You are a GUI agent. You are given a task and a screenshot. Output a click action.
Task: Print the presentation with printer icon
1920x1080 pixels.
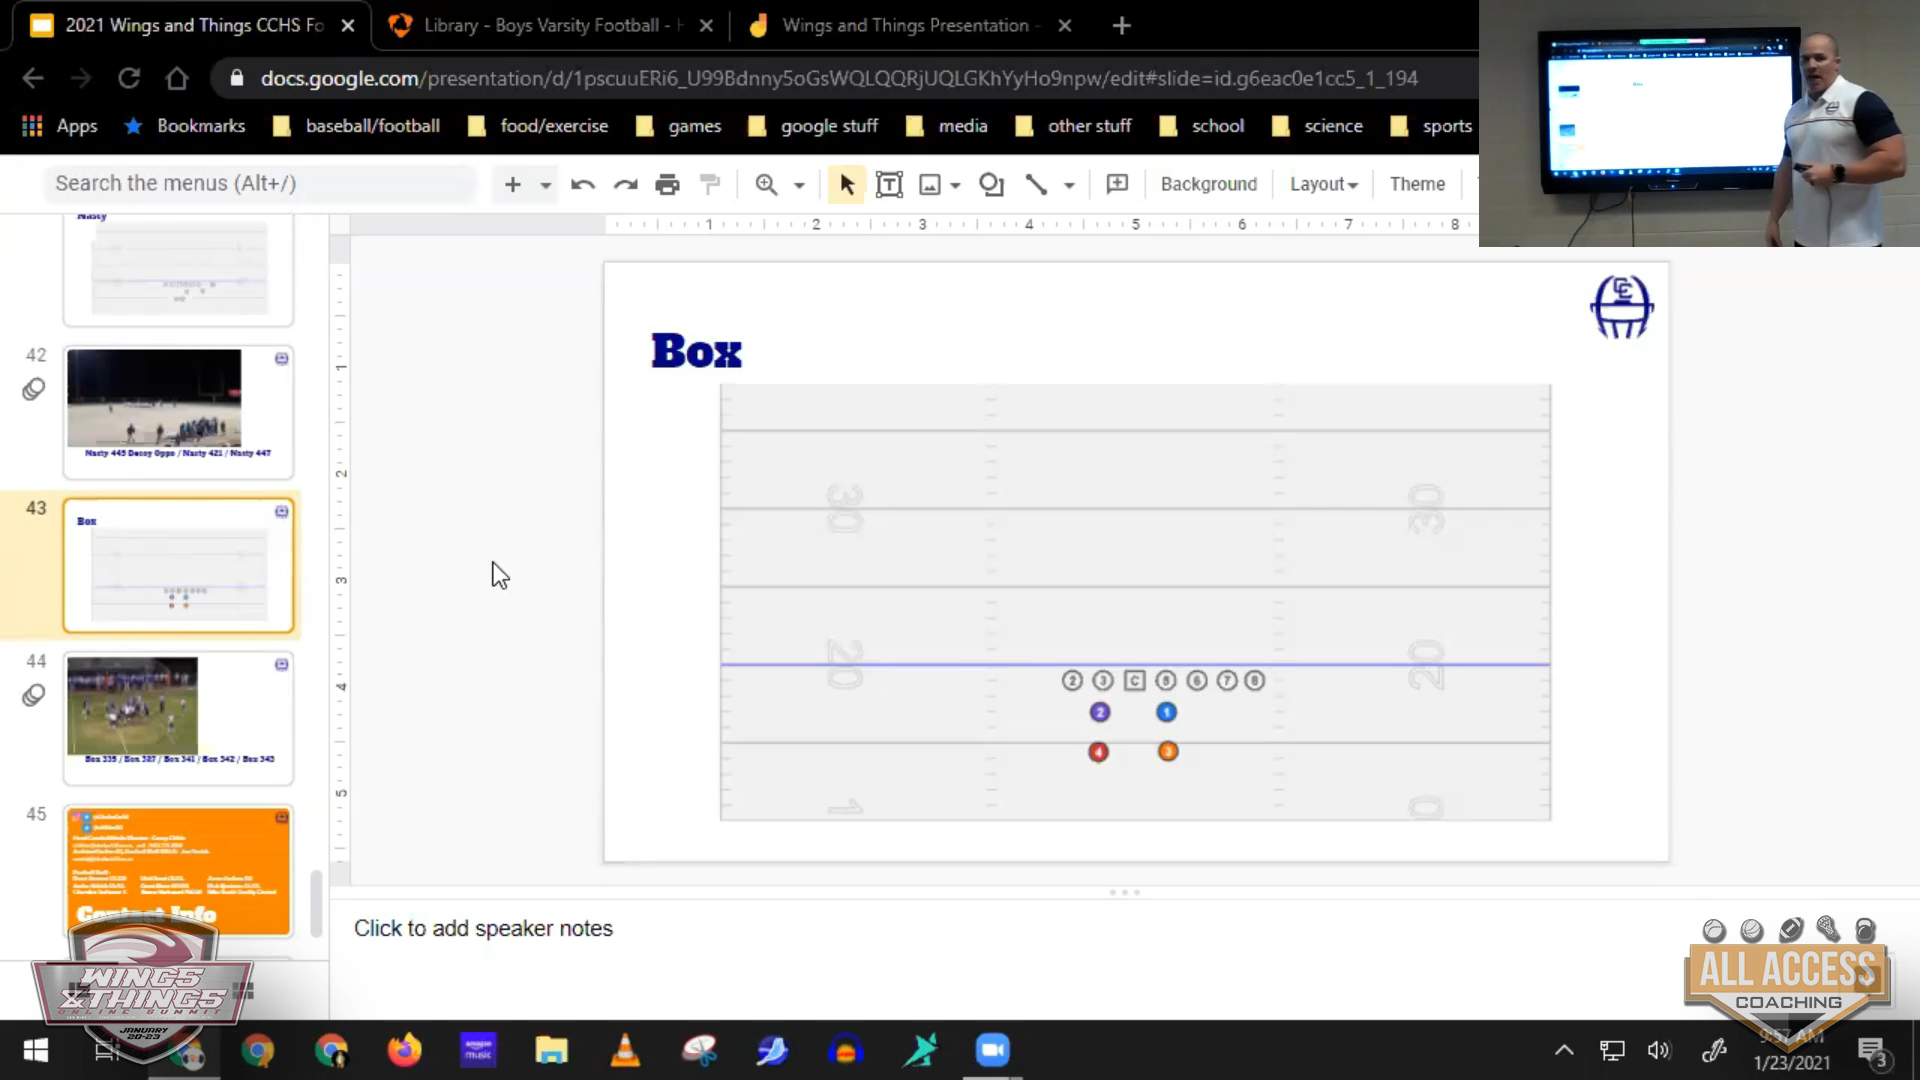667,184
